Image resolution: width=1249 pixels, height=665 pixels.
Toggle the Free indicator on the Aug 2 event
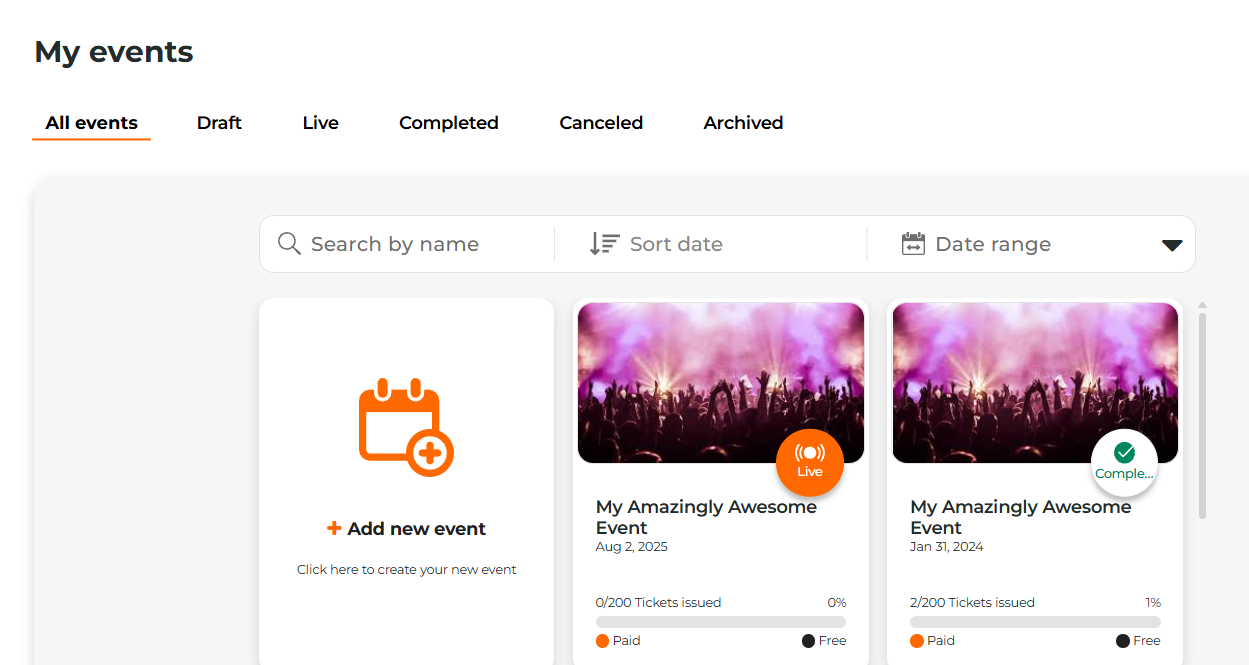pyautogui.click(x=806, y=640)
